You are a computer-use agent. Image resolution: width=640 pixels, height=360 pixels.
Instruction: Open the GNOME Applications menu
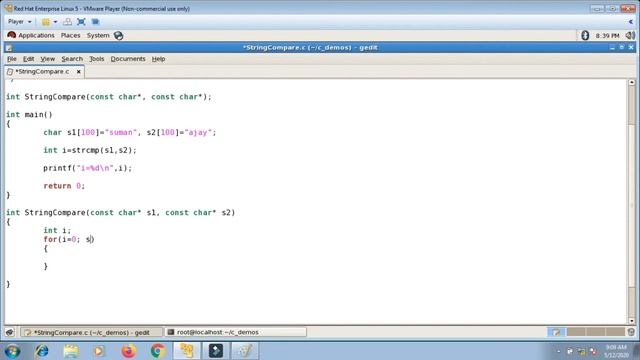[x=36, y=36]
